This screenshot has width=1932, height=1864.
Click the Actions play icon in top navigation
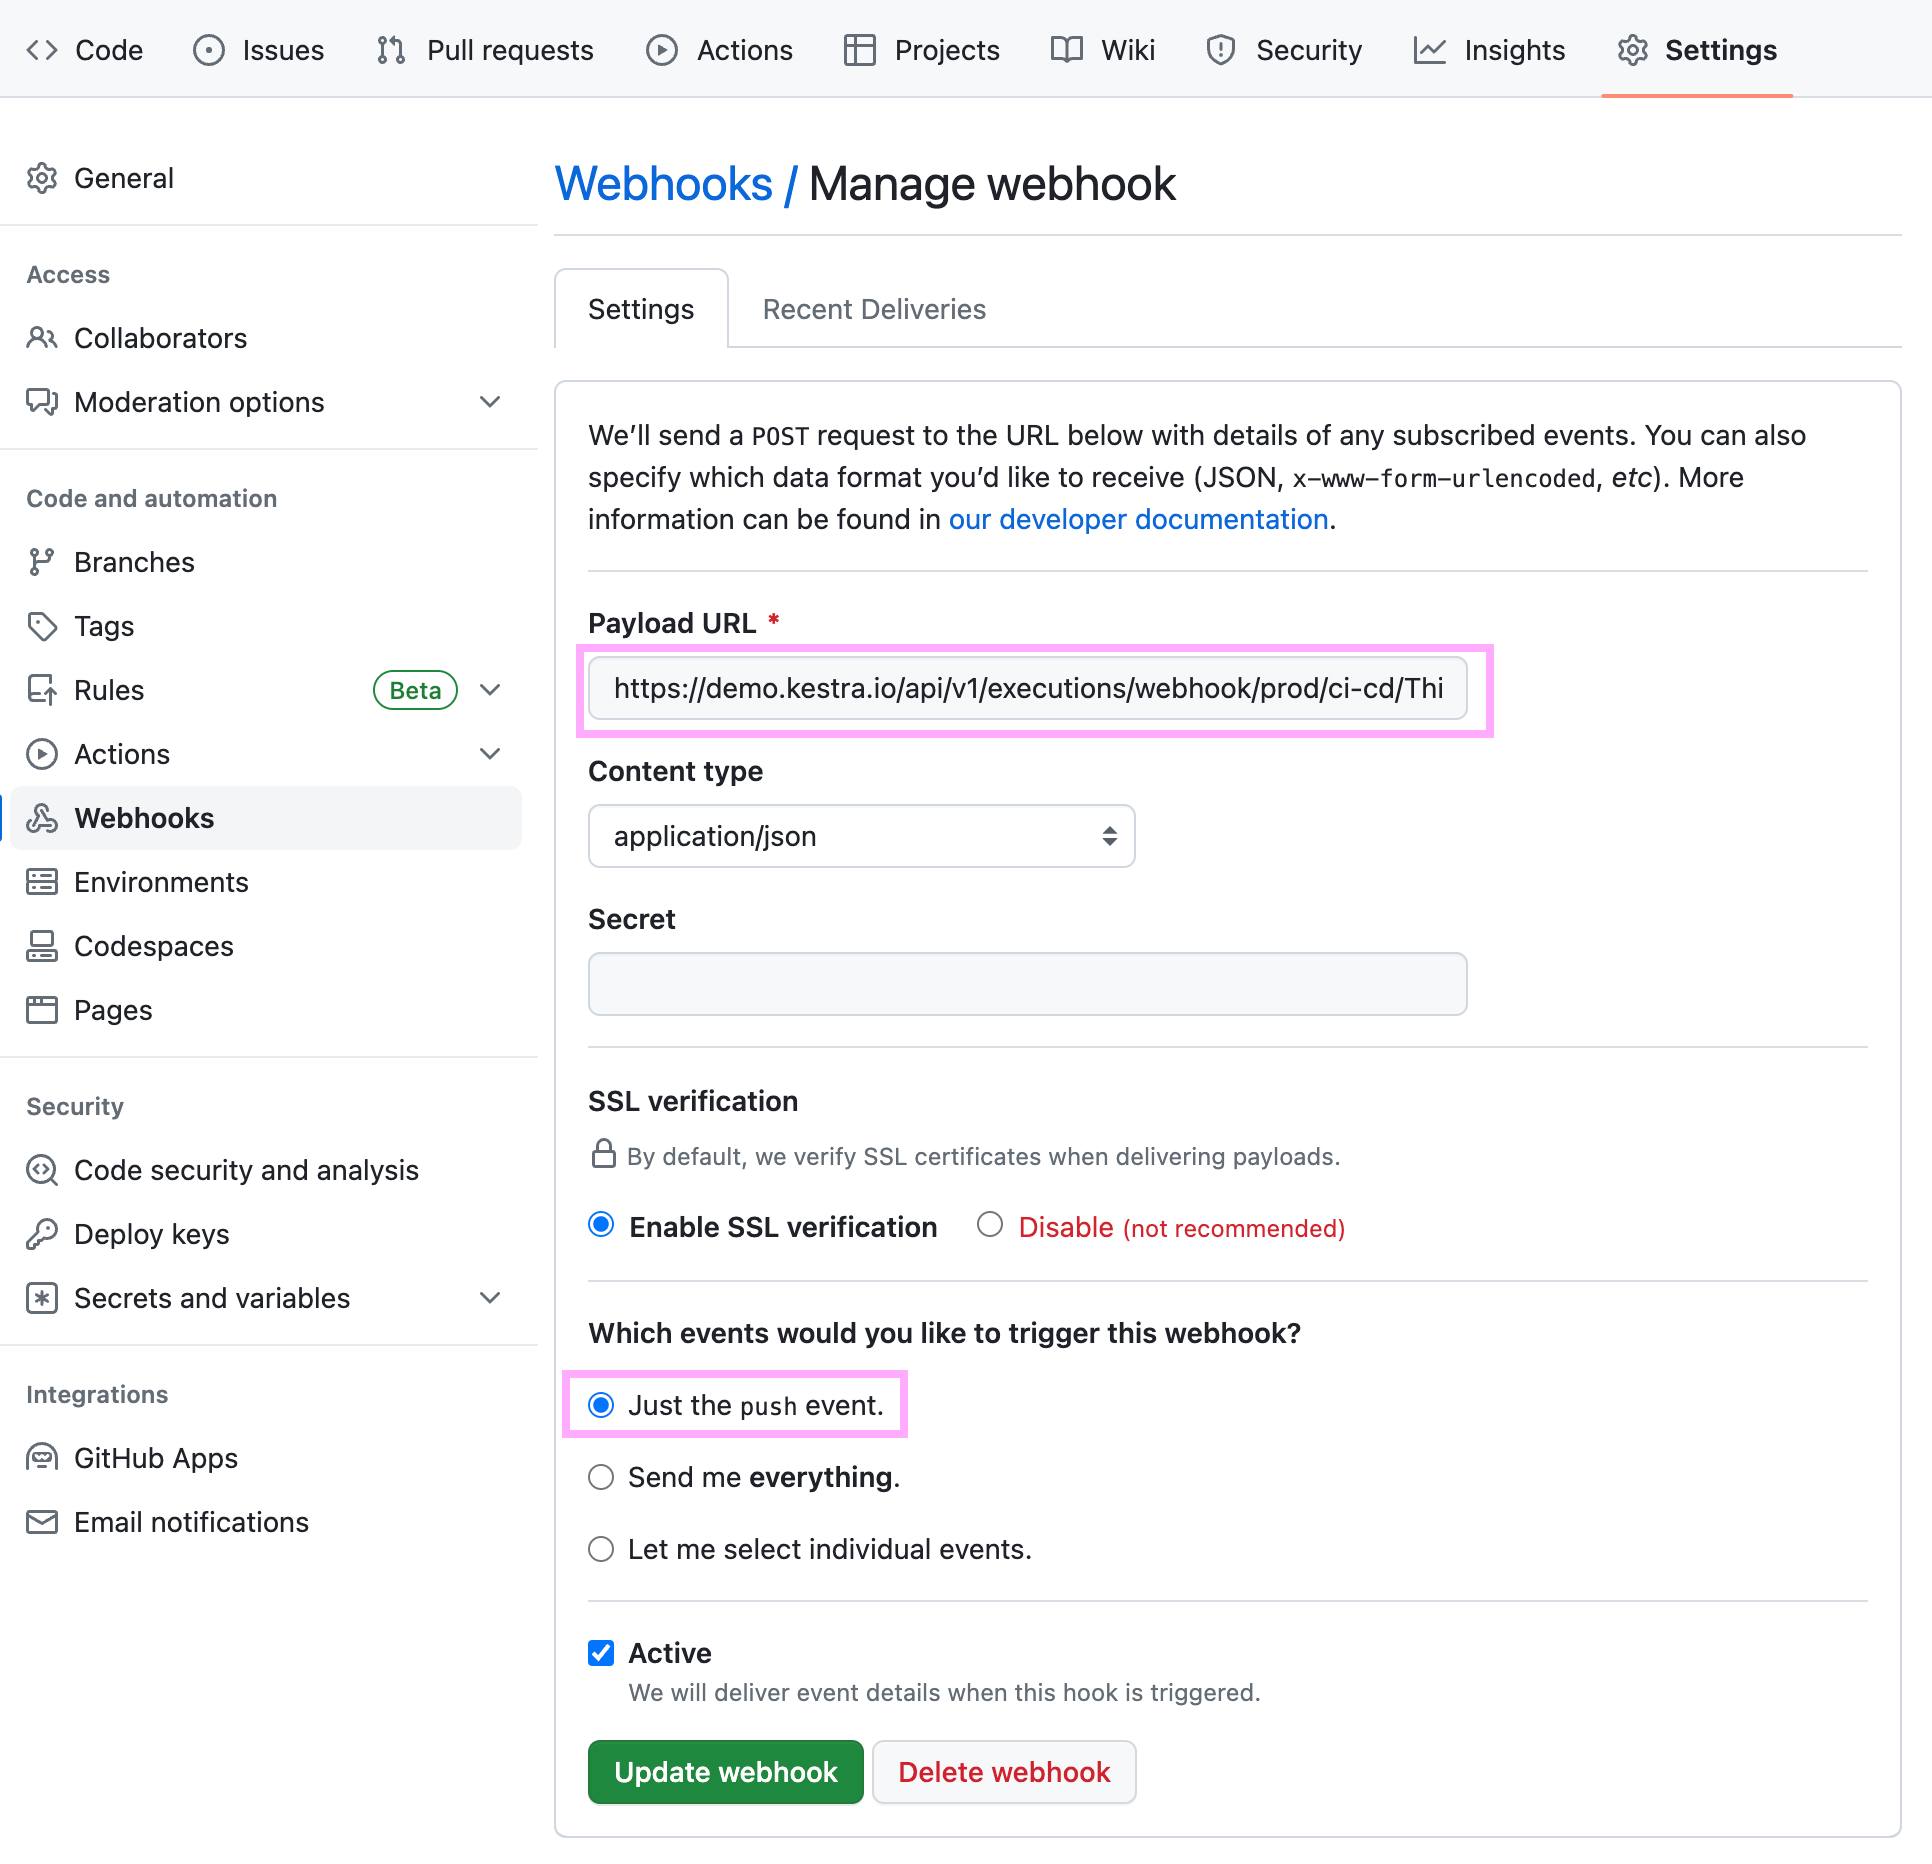662,49
